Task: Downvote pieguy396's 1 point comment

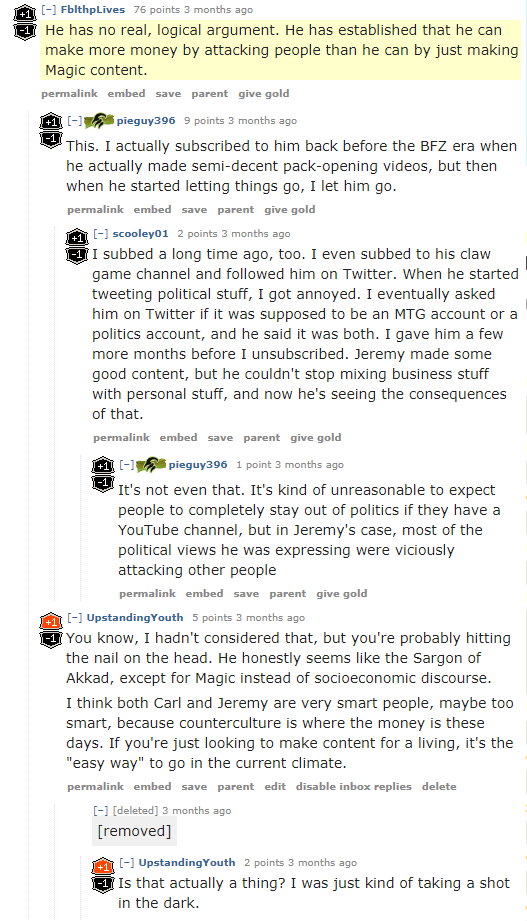Action: click(103, 483)
